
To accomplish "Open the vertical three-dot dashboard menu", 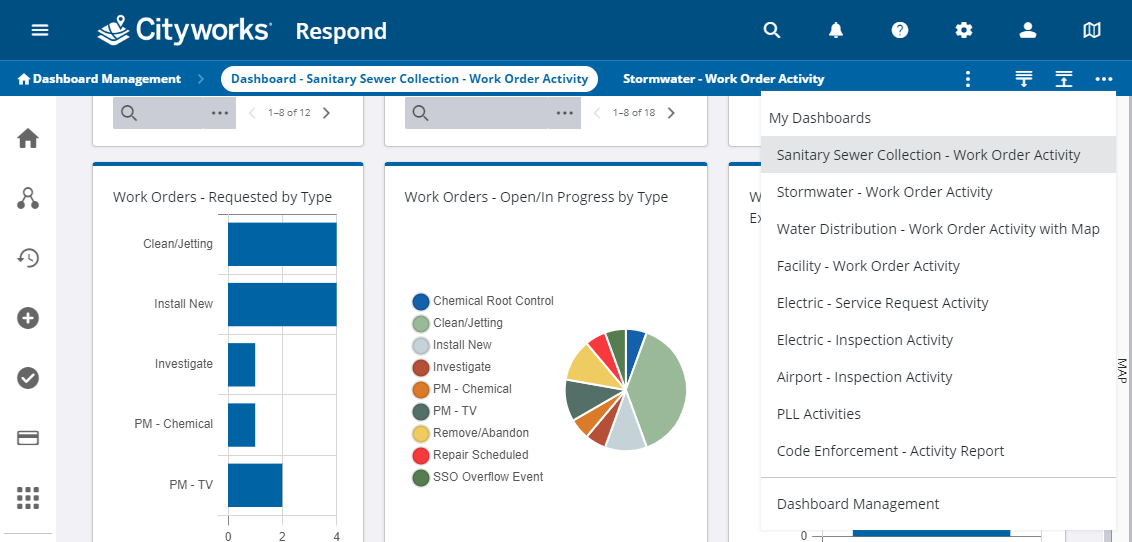I will pyautogui.click(x=967, y=79).
